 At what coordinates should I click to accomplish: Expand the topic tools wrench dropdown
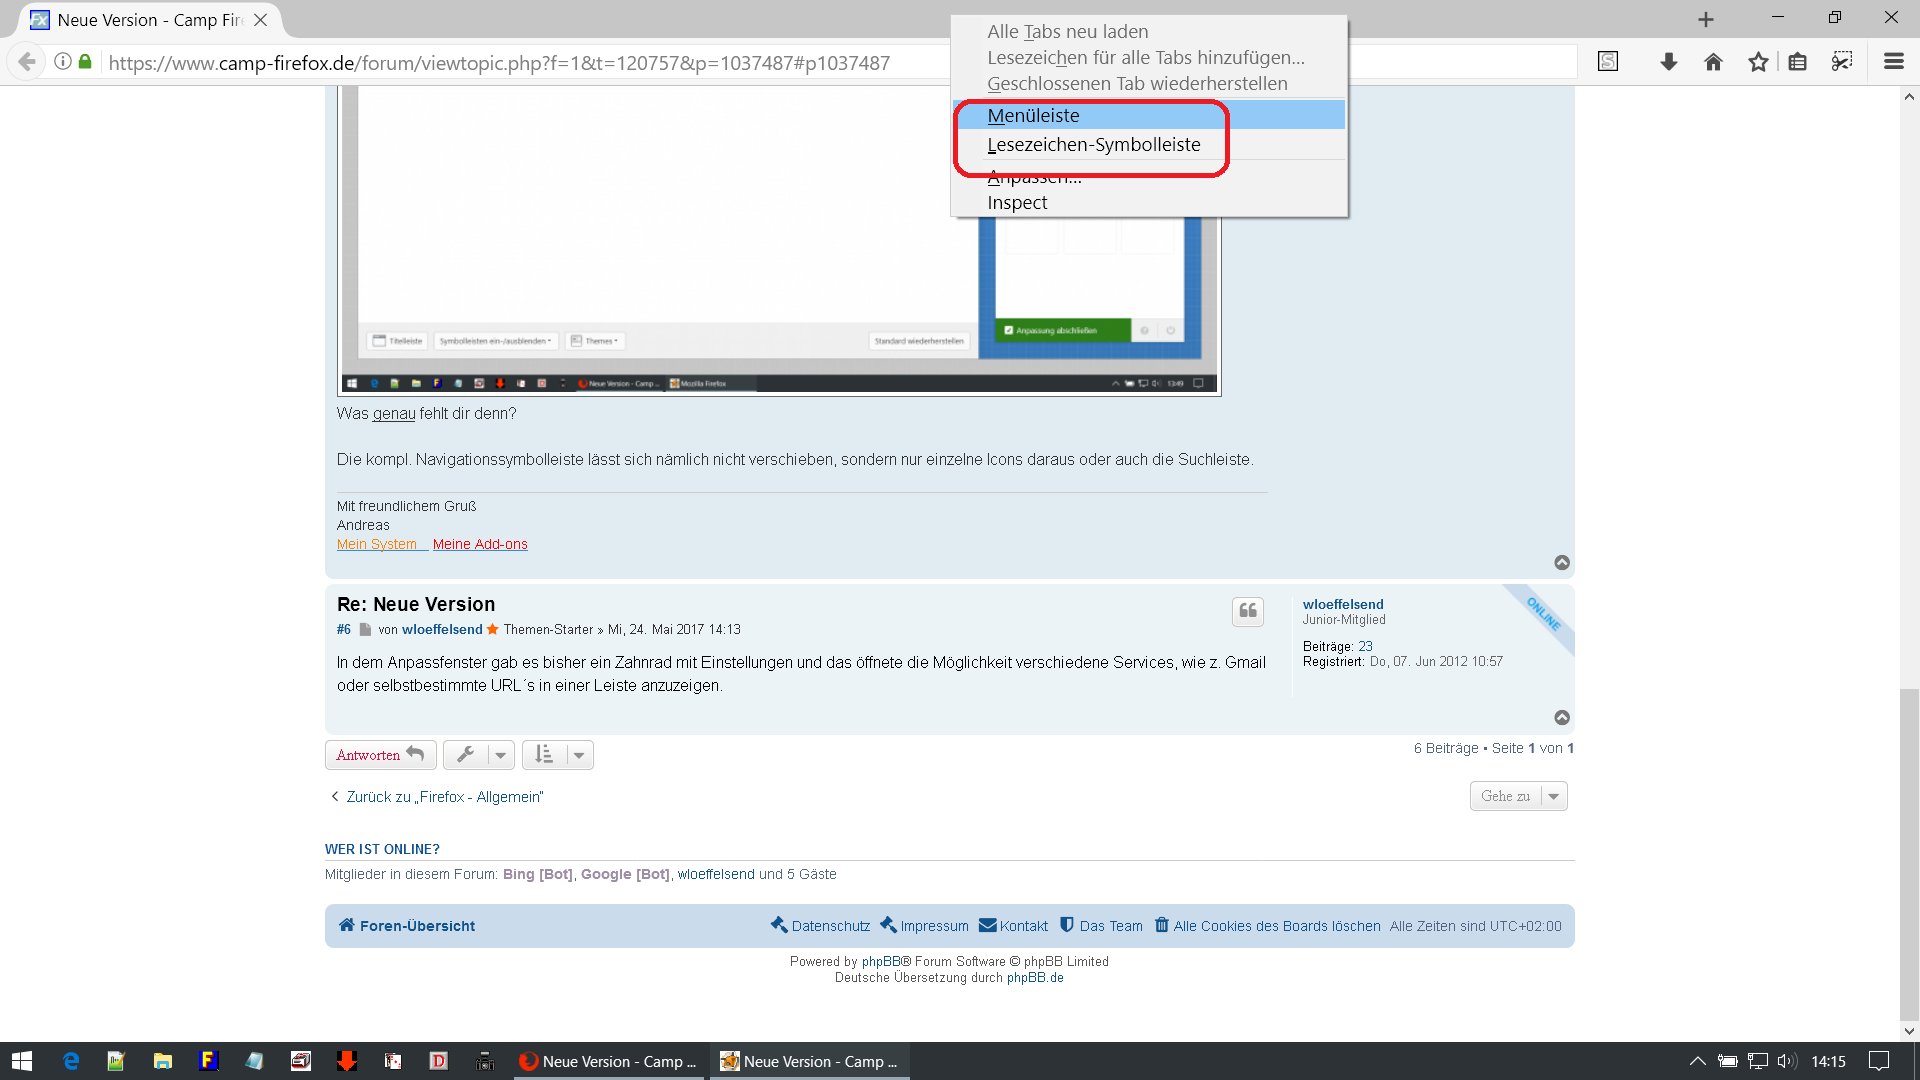(x=479, y=755)
